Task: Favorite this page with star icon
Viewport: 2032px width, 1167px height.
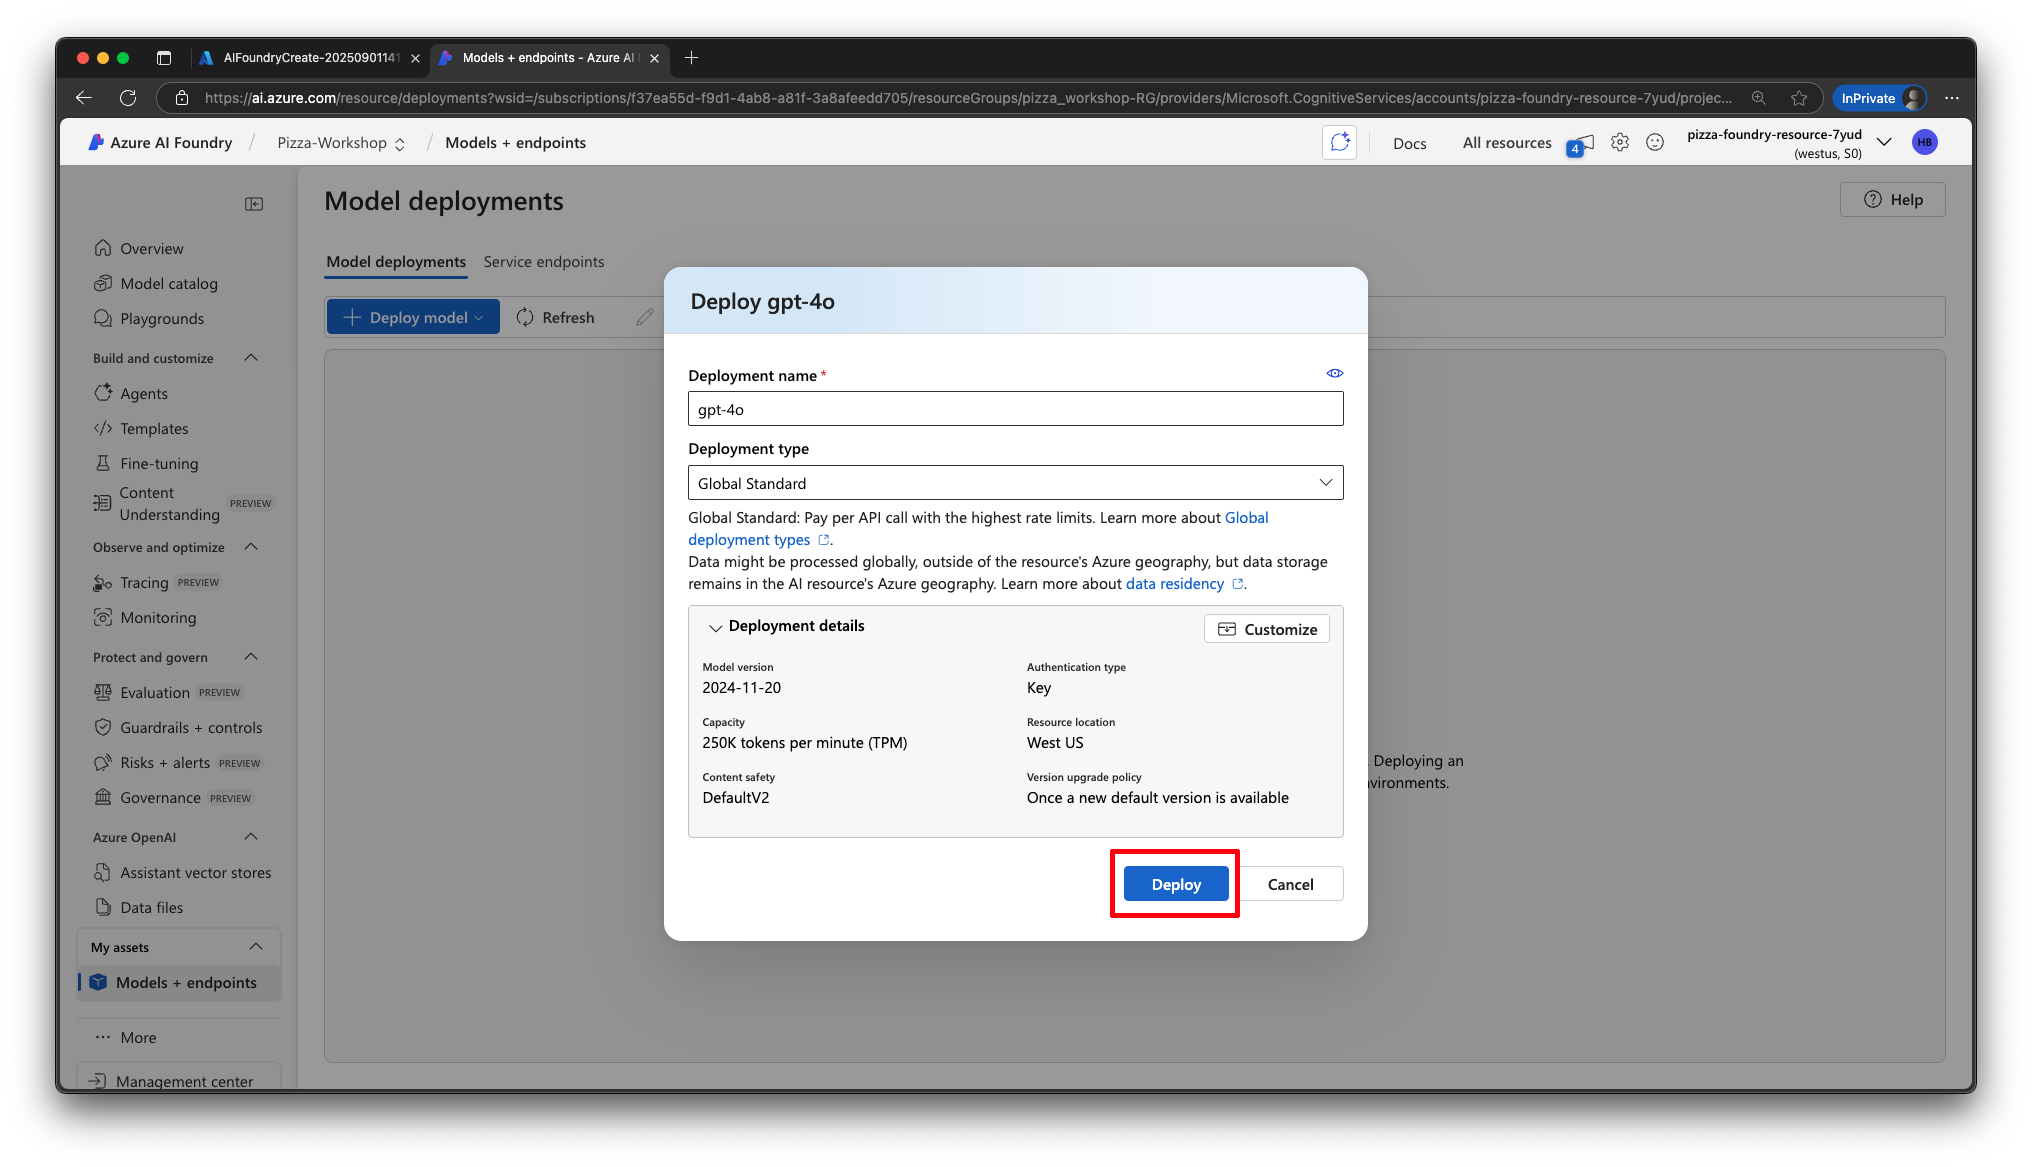Action: tap(1798, 98)
